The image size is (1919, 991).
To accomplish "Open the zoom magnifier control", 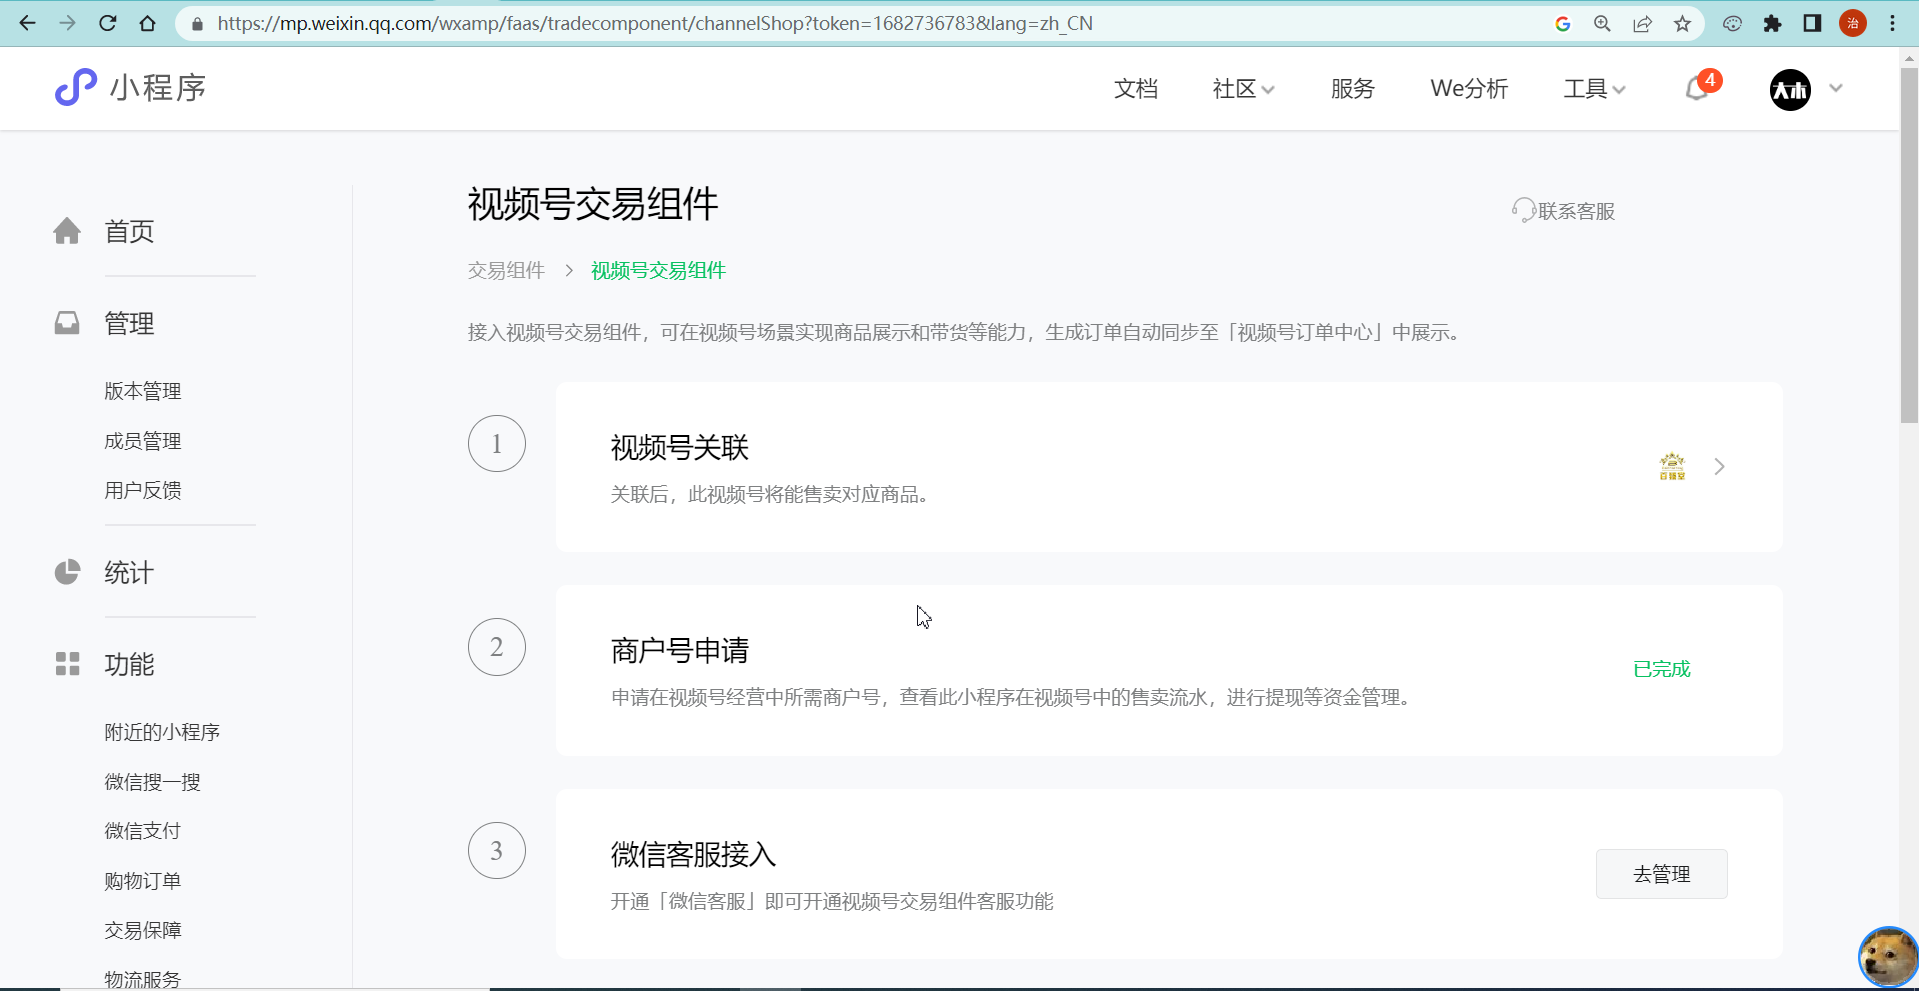I will 1602,24.
